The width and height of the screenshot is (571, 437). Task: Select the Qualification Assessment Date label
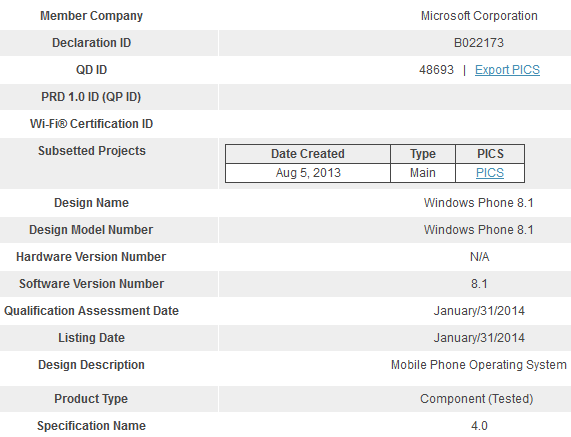click(x=91, y=311)
